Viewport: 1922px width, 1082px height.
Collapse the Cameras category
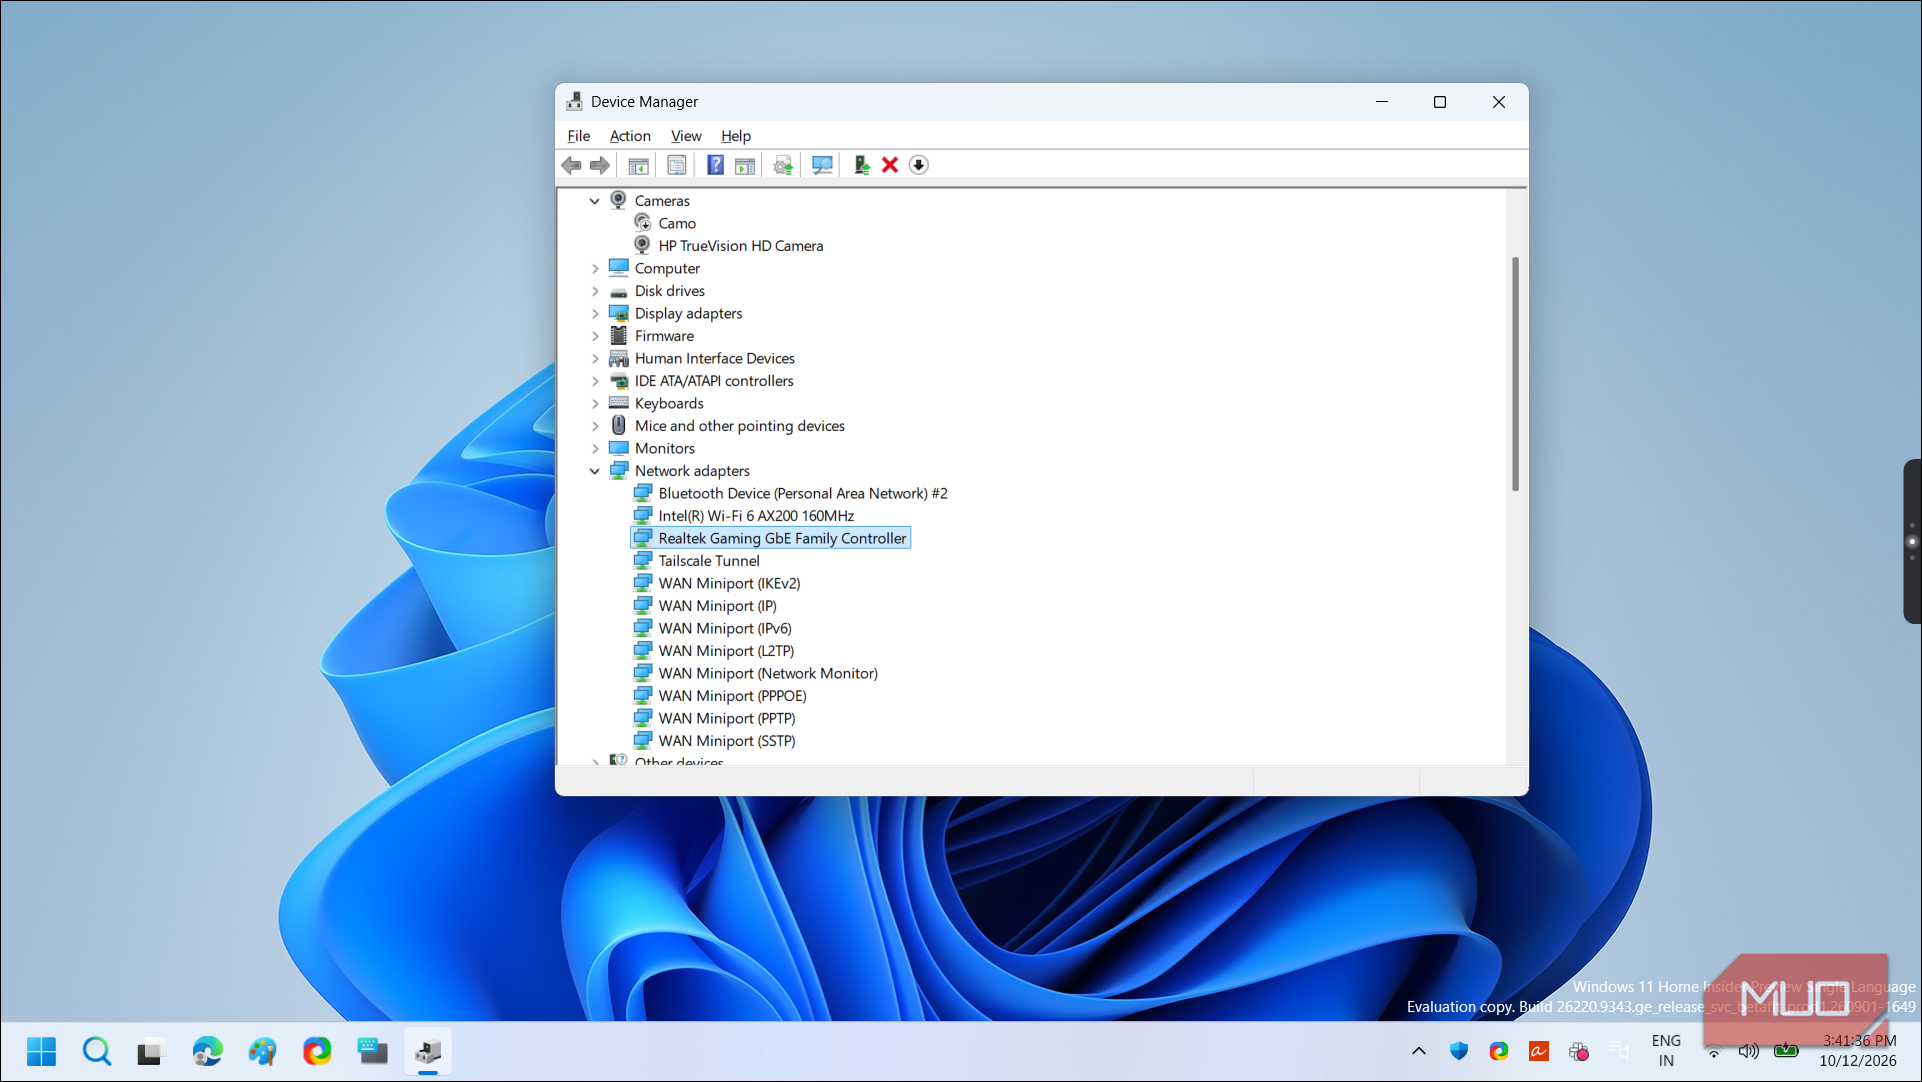[x=595, y=201]
